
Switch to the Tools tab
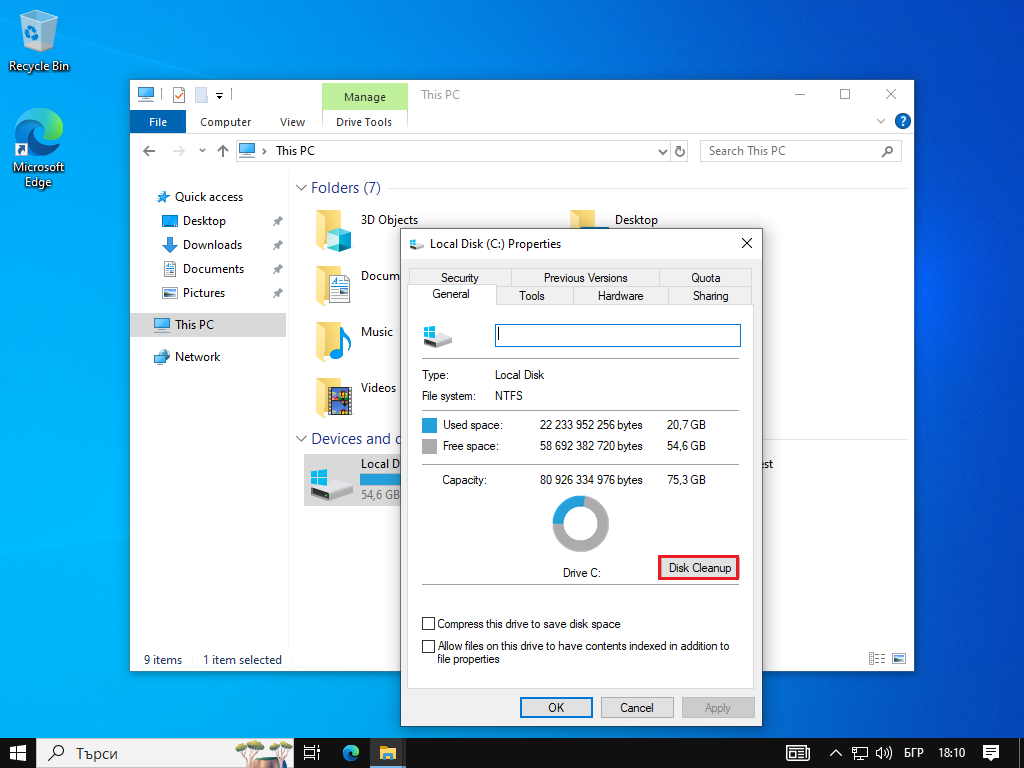tap(532, 296)
